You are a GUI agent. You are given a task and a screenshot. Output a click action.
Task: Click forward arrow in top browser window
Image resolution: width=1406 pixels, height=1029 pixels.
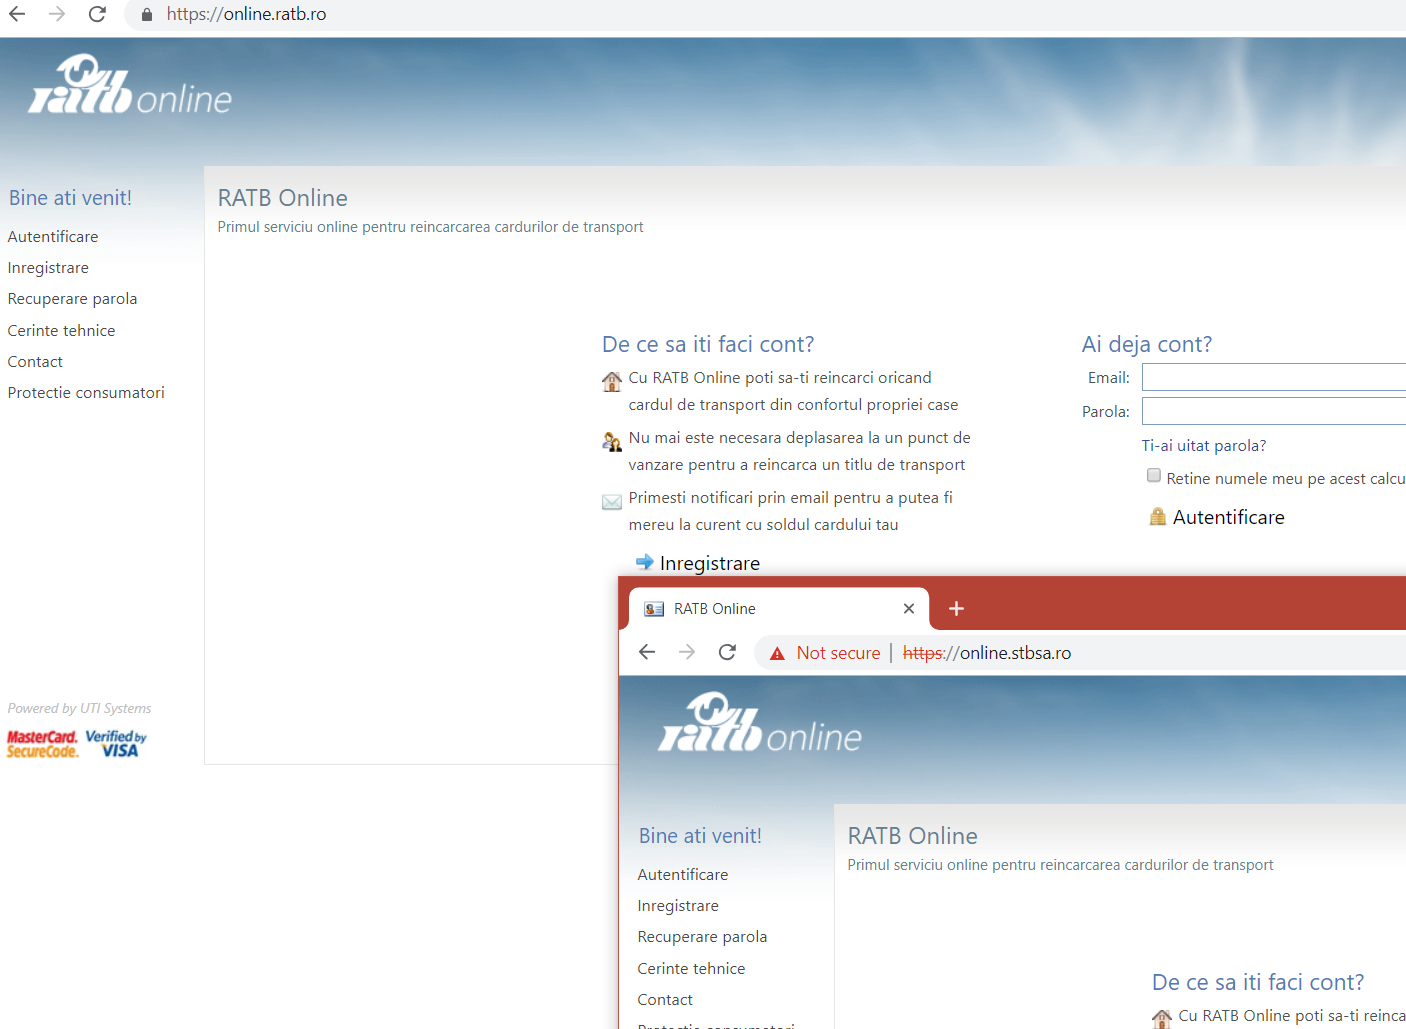[57, 14]
